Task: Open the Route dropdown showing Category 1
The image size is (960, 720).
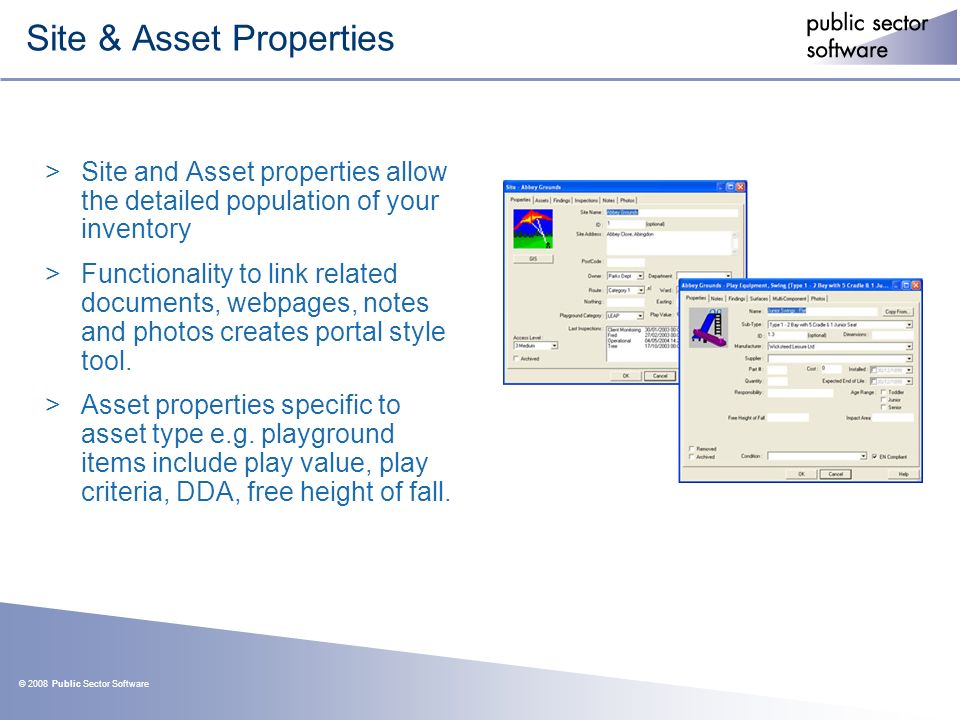Action: coord(626,290)
